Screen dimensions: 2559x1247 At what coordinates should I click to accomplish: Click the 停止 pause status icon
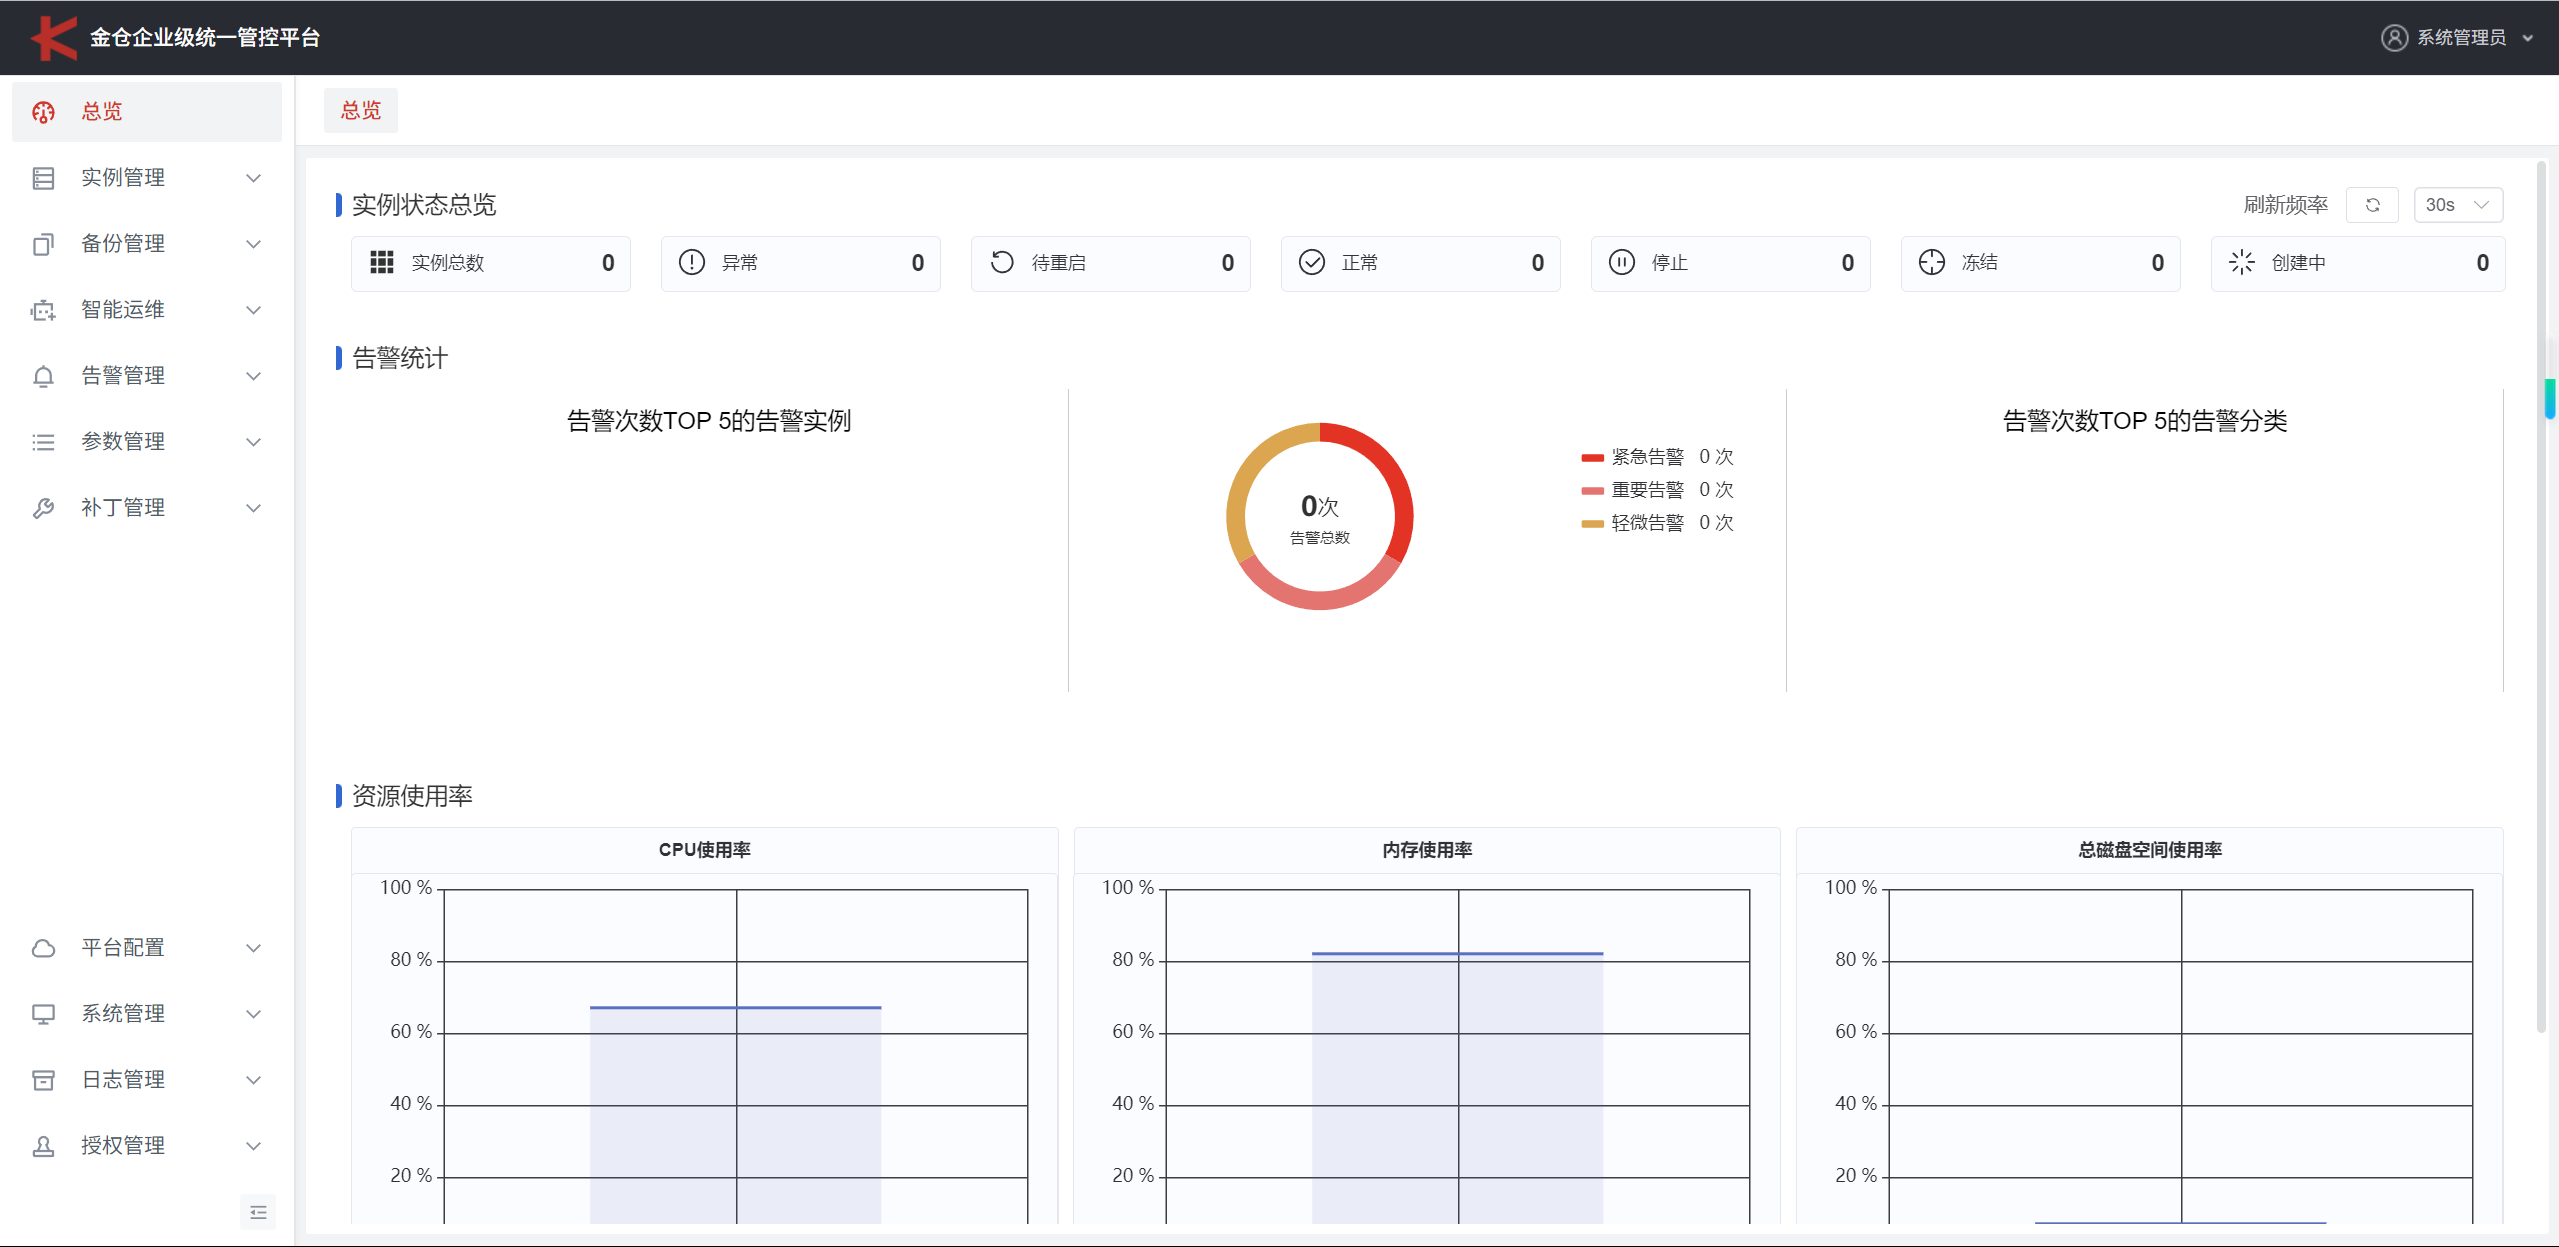[x=1622, y=262]
